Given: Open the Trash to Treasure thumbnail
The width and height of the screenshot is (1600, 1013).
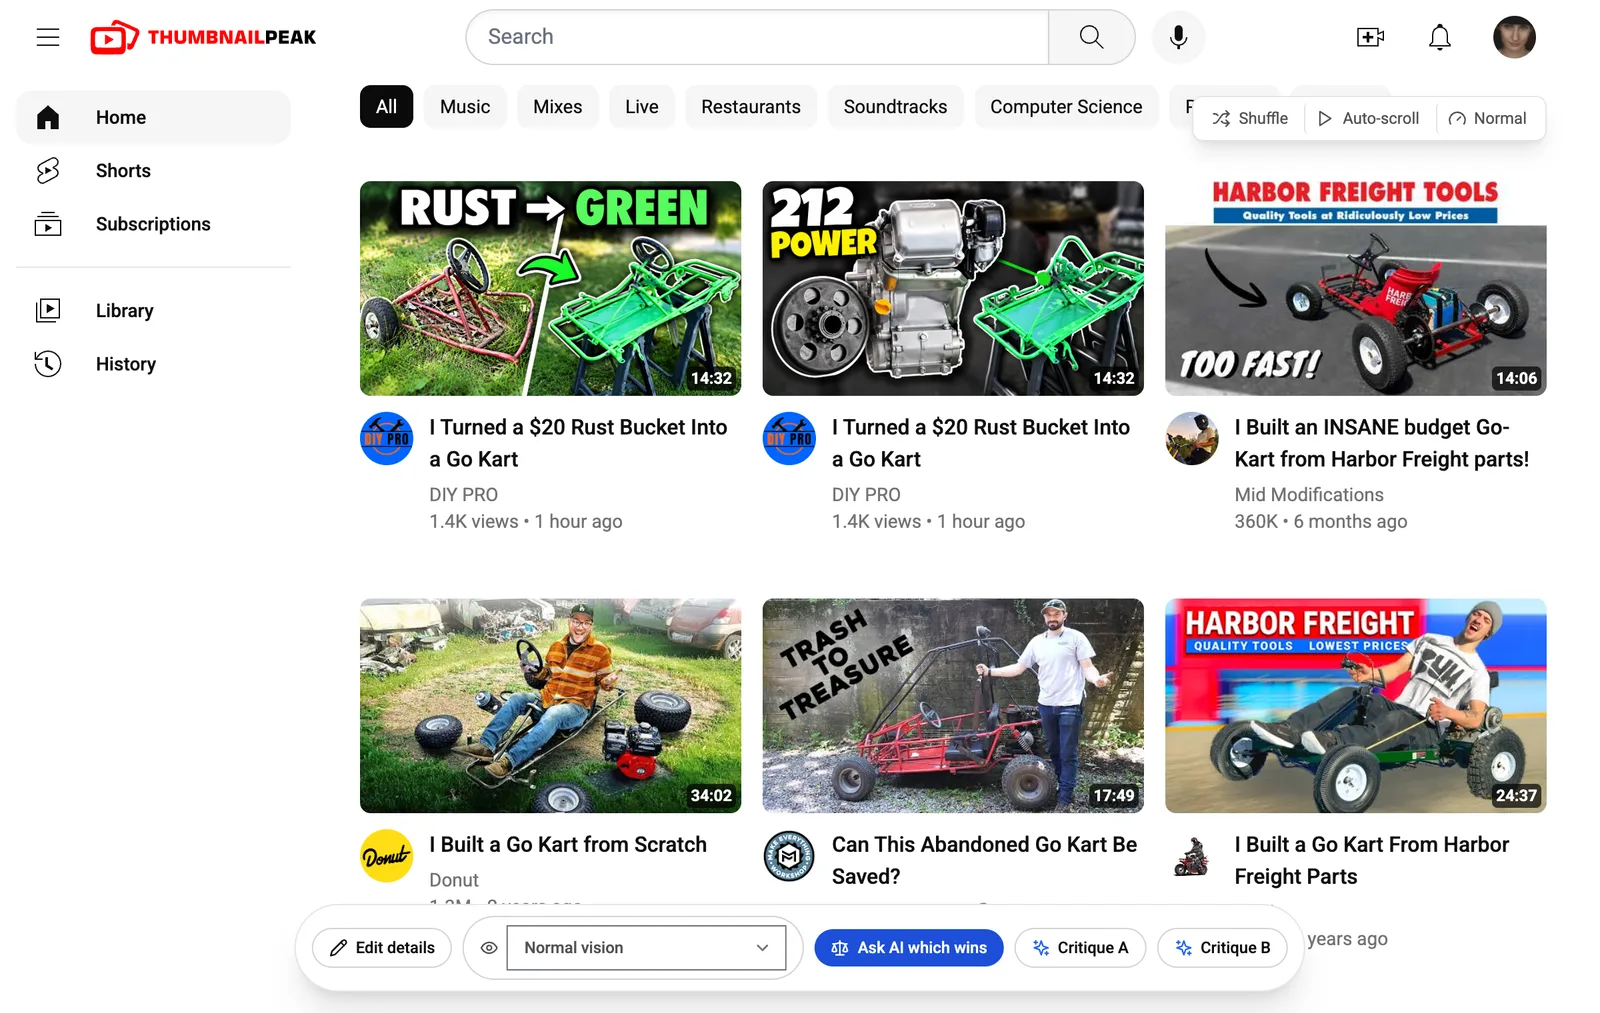Looking at the screenshot, I should (953, 705).
